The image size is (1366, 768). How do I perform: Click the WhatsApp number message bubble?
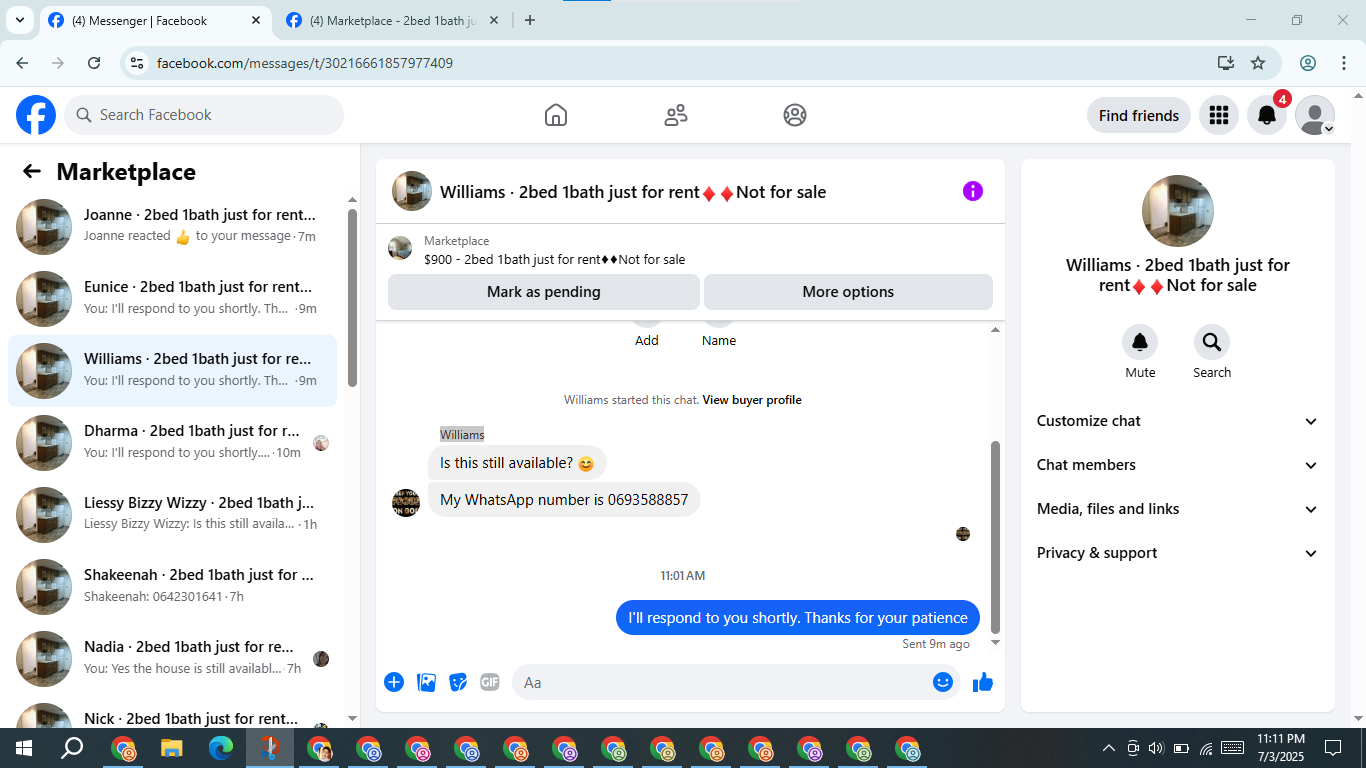(x=564, y=499)
